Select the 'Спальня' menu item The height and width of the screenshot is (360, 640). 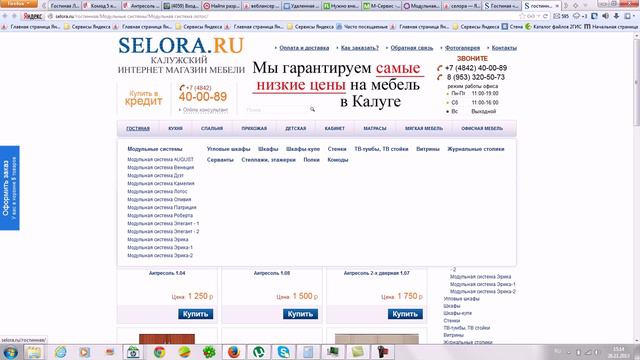[x=212, y=128]
